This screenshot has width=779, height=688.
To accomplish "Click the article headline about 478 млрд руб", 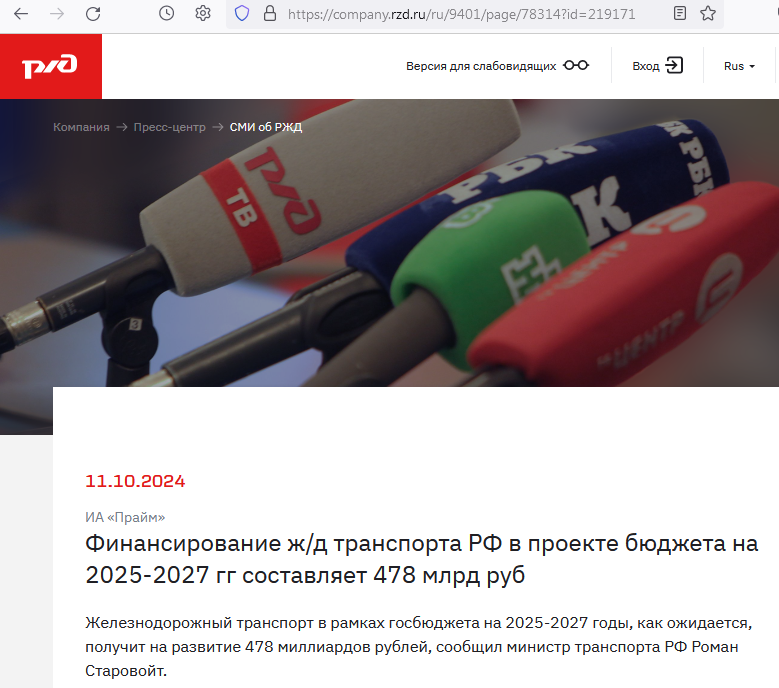I will click(421, 559).
